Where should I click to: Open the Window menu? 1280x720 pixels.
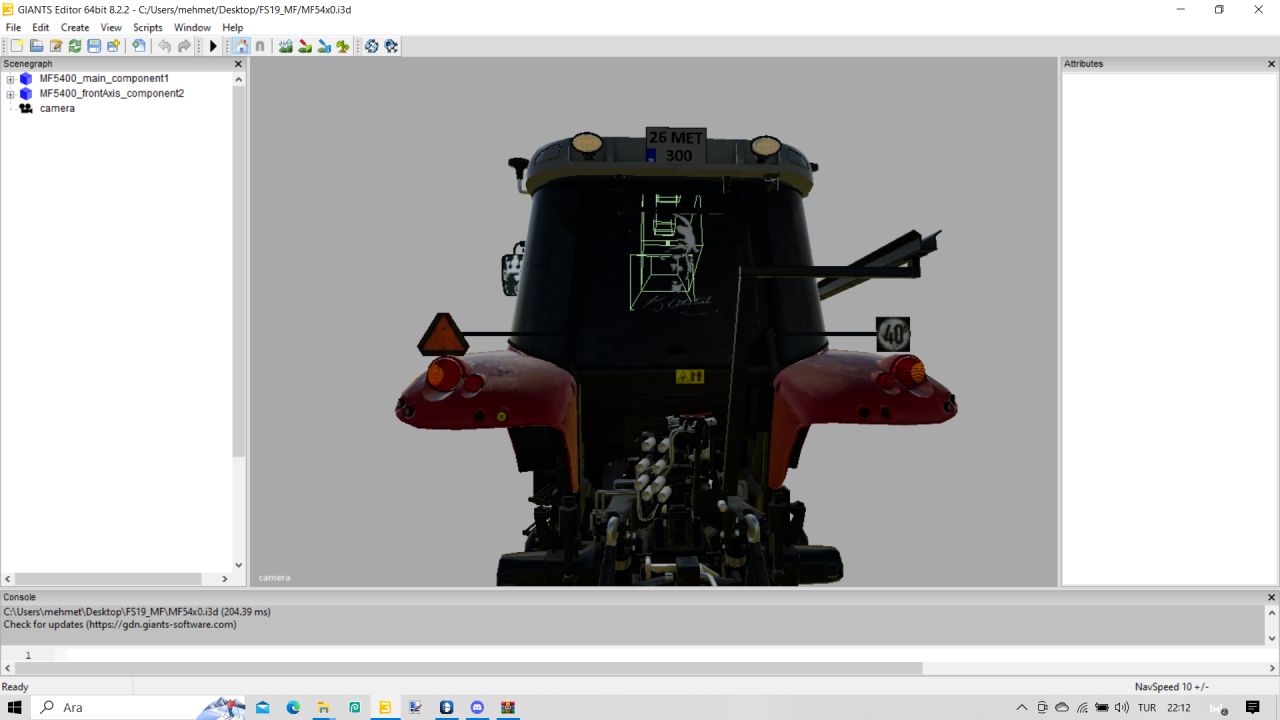tap(192, 28)
